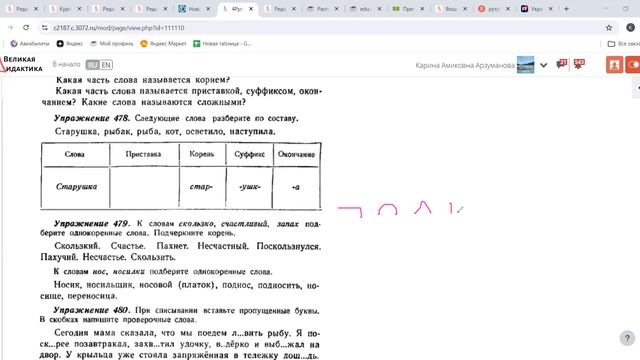Screen dimensions: 640x360
Task: Open the Авиабилеты bookmark
Action: [x=30, y=43]
